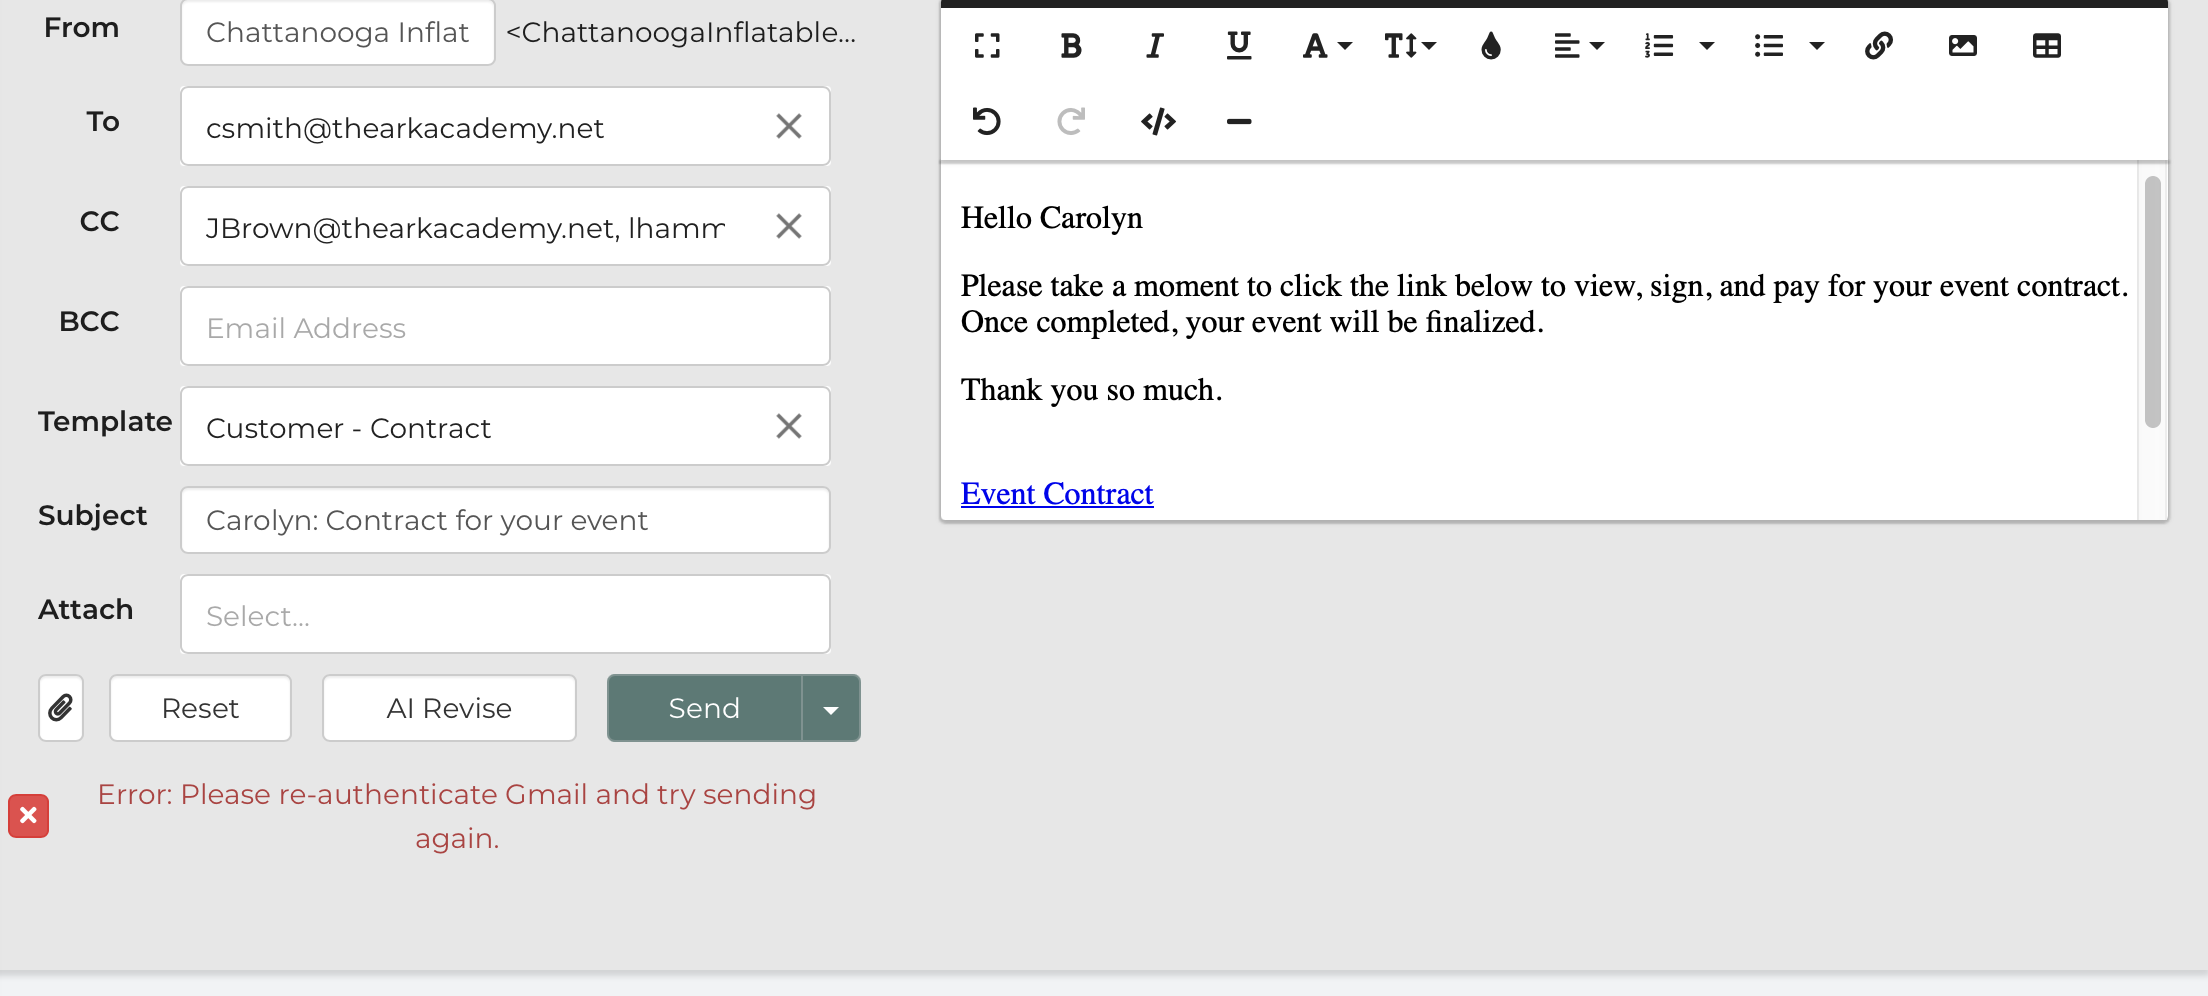Insert a table into the message
The width and height of the screenshot is (2208, 996).
pos(2047,46)
